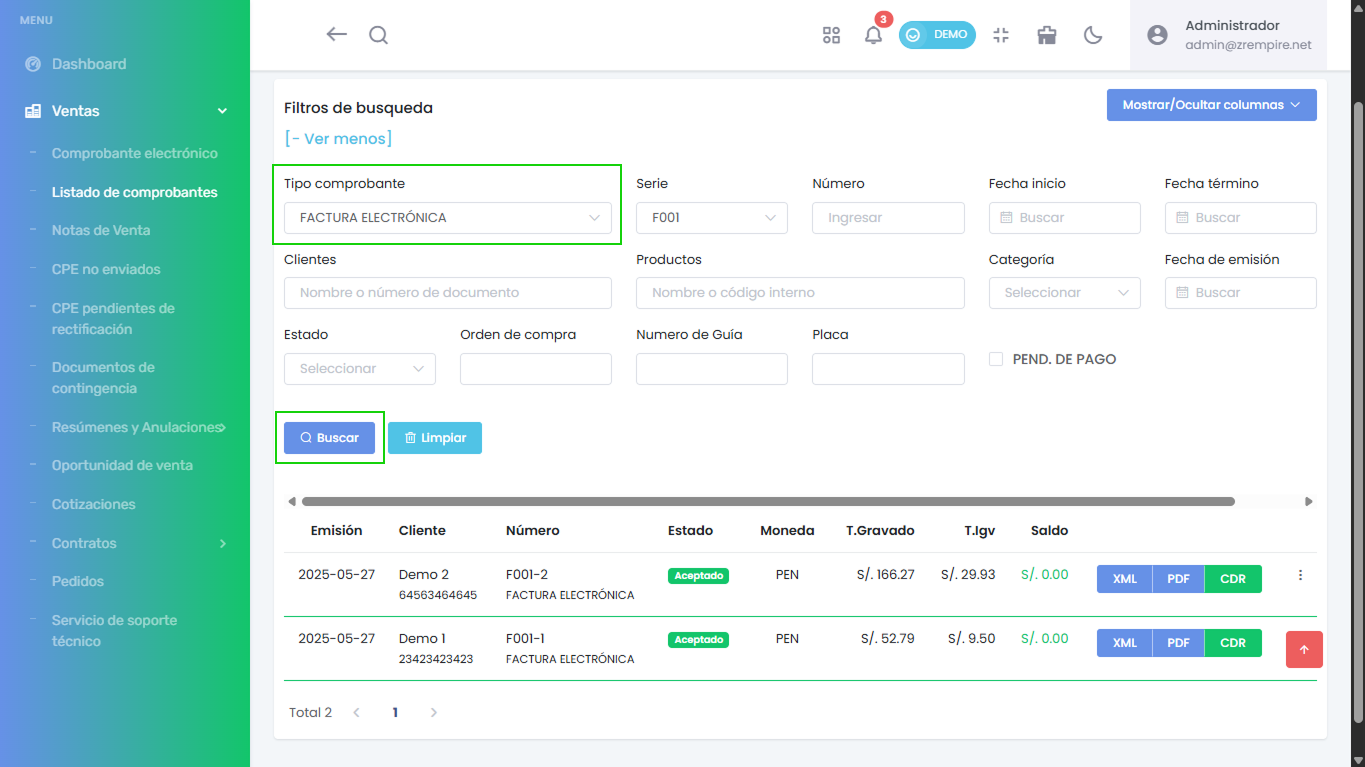
Task: Open Pedidos menu item
Action: pyautogui.click(x=78, y=581)
